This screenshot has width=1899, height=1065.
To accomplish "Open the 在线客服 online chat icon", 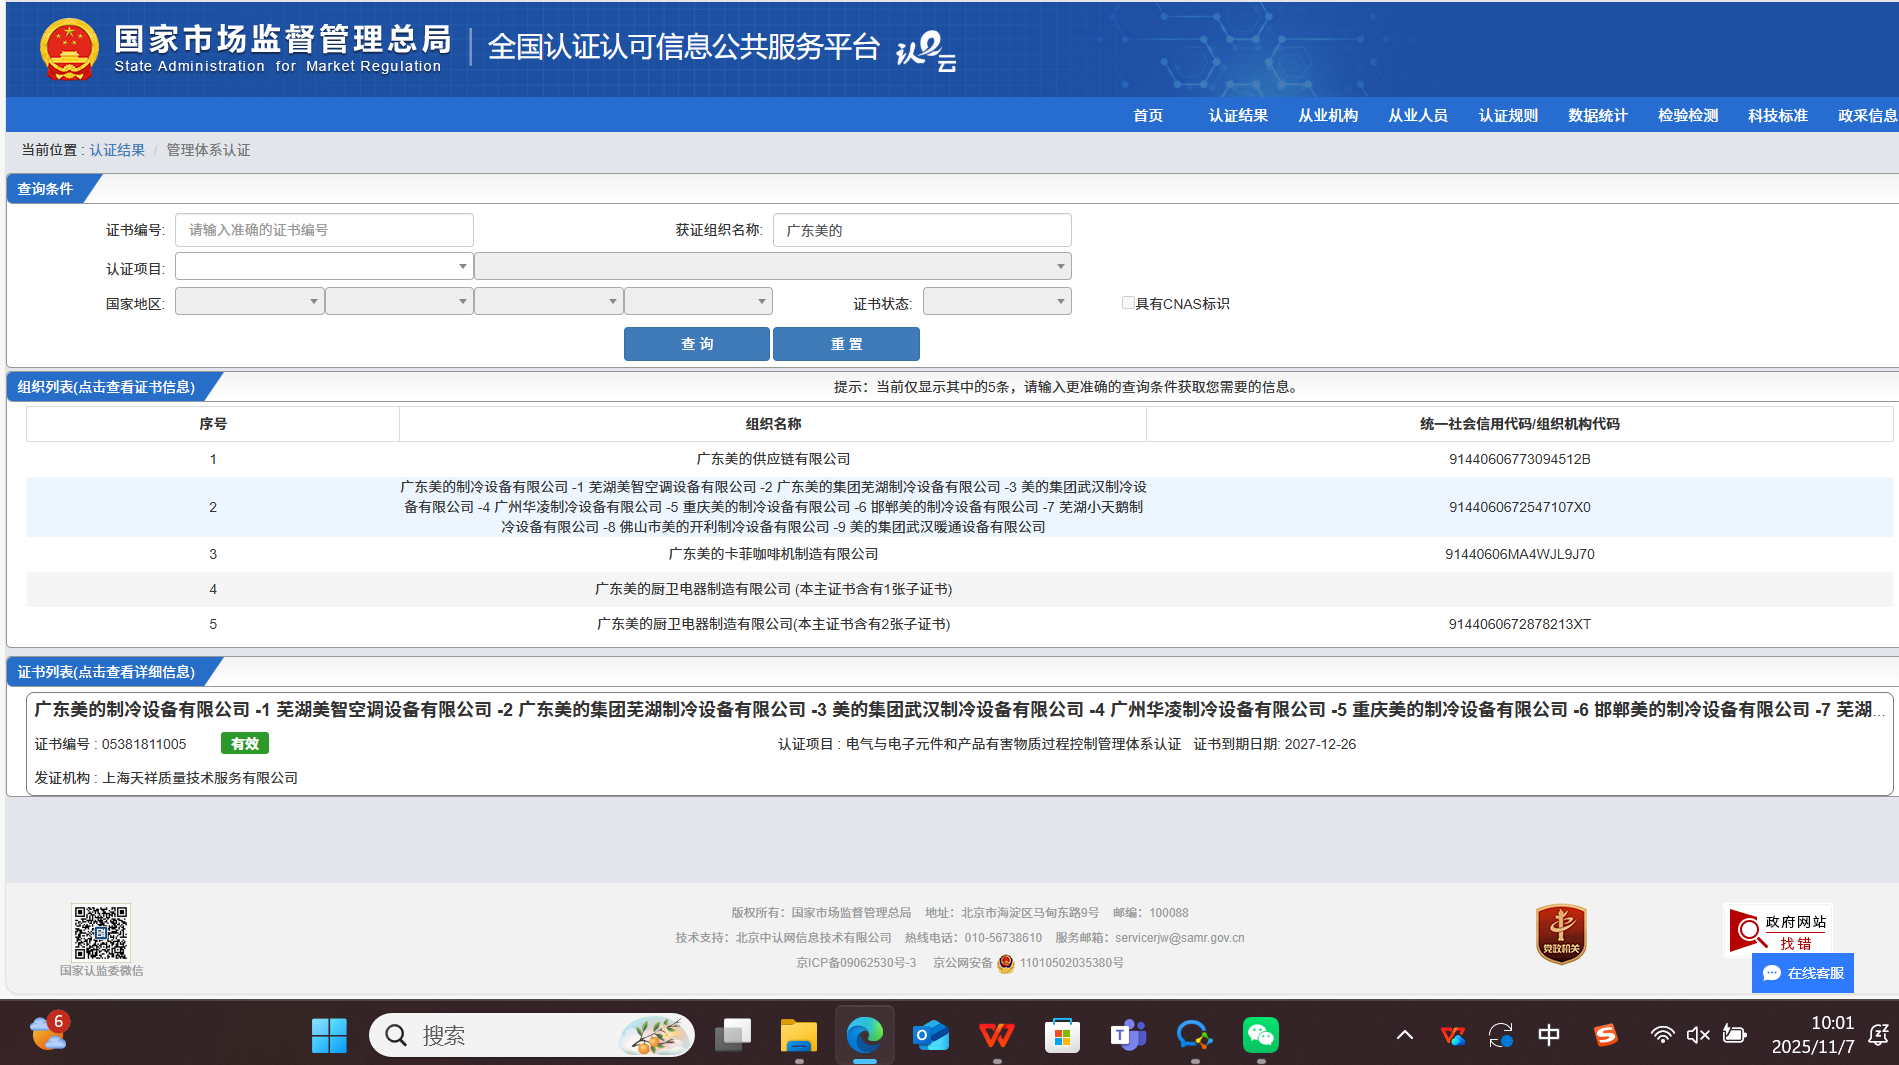I will click(1802, 973).
